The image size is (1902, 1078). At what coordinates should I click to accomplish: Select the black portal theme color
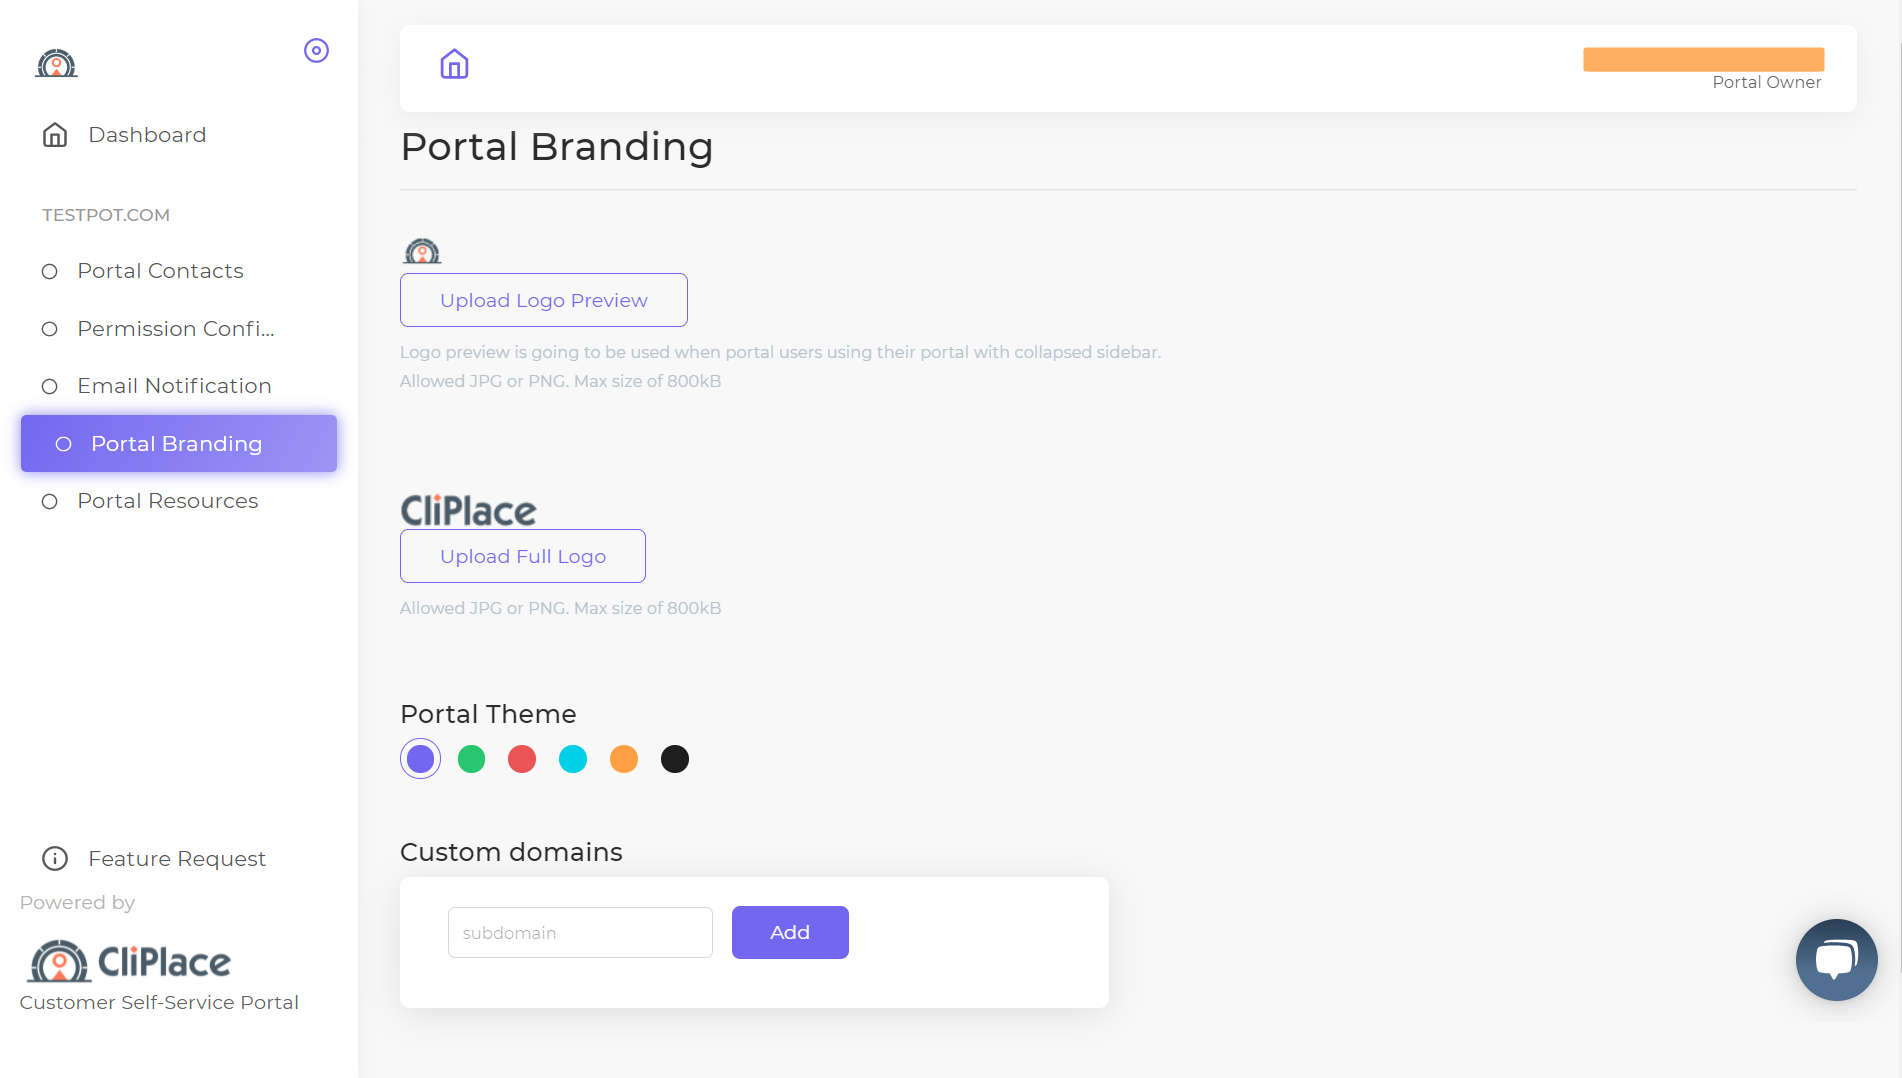[x=675, y=759]
